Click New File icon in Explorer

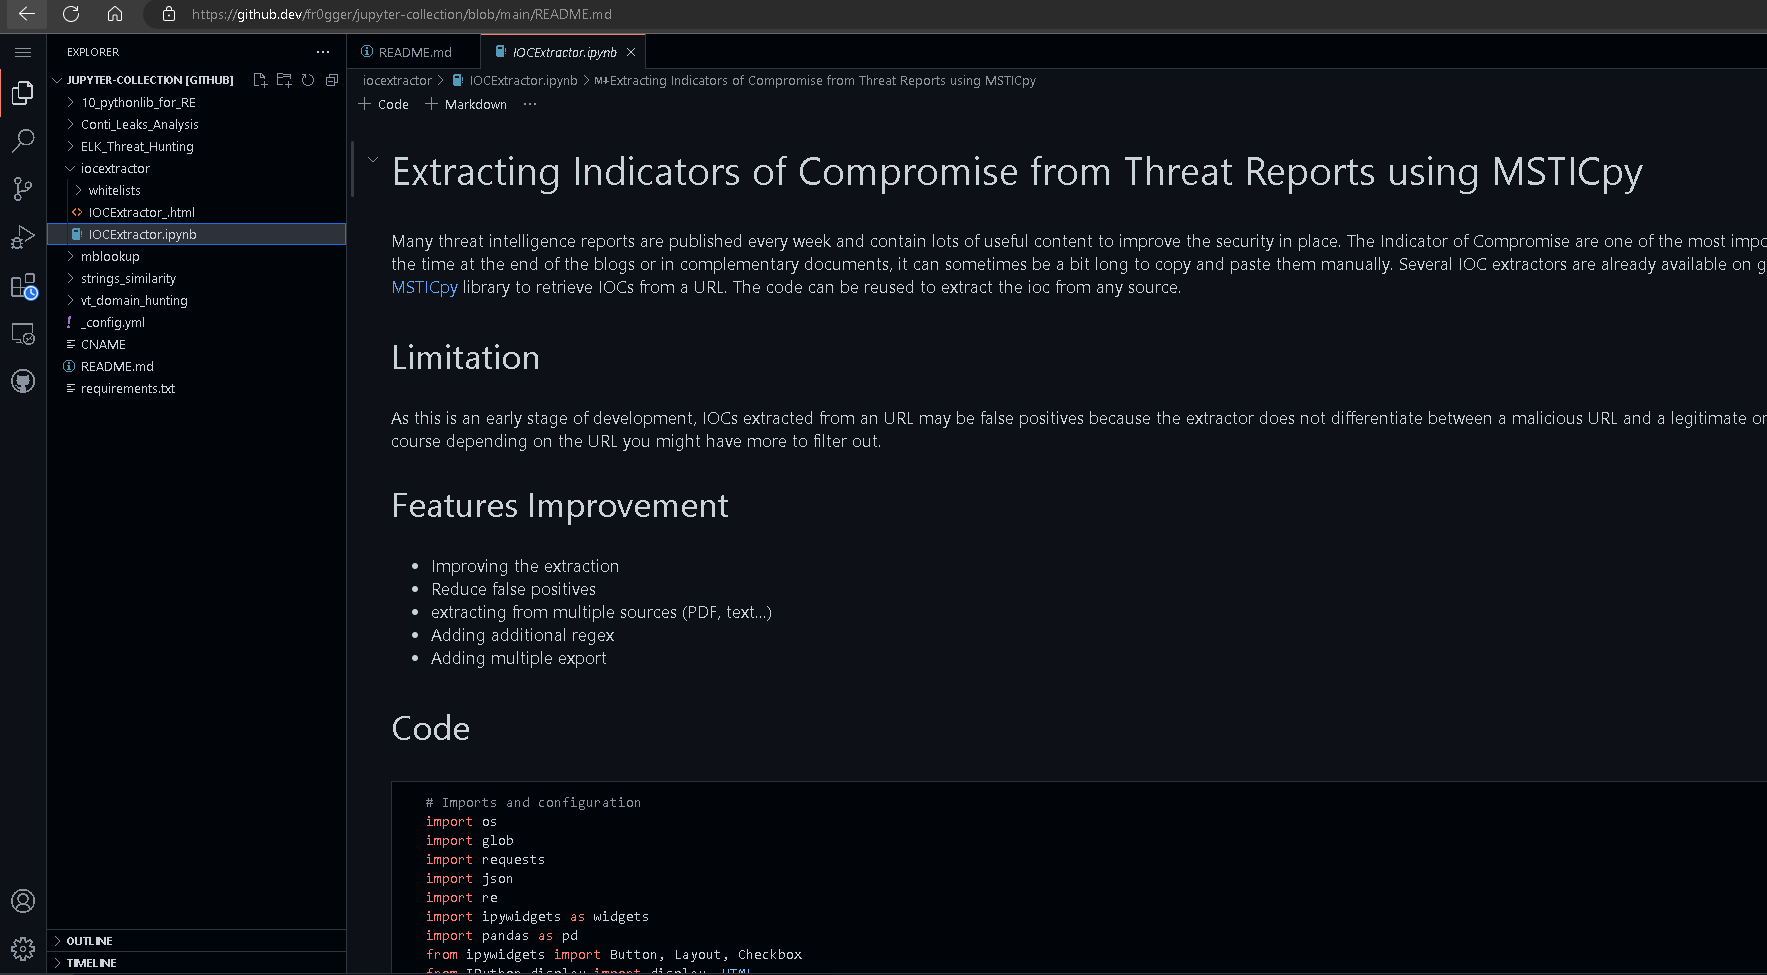260,80
